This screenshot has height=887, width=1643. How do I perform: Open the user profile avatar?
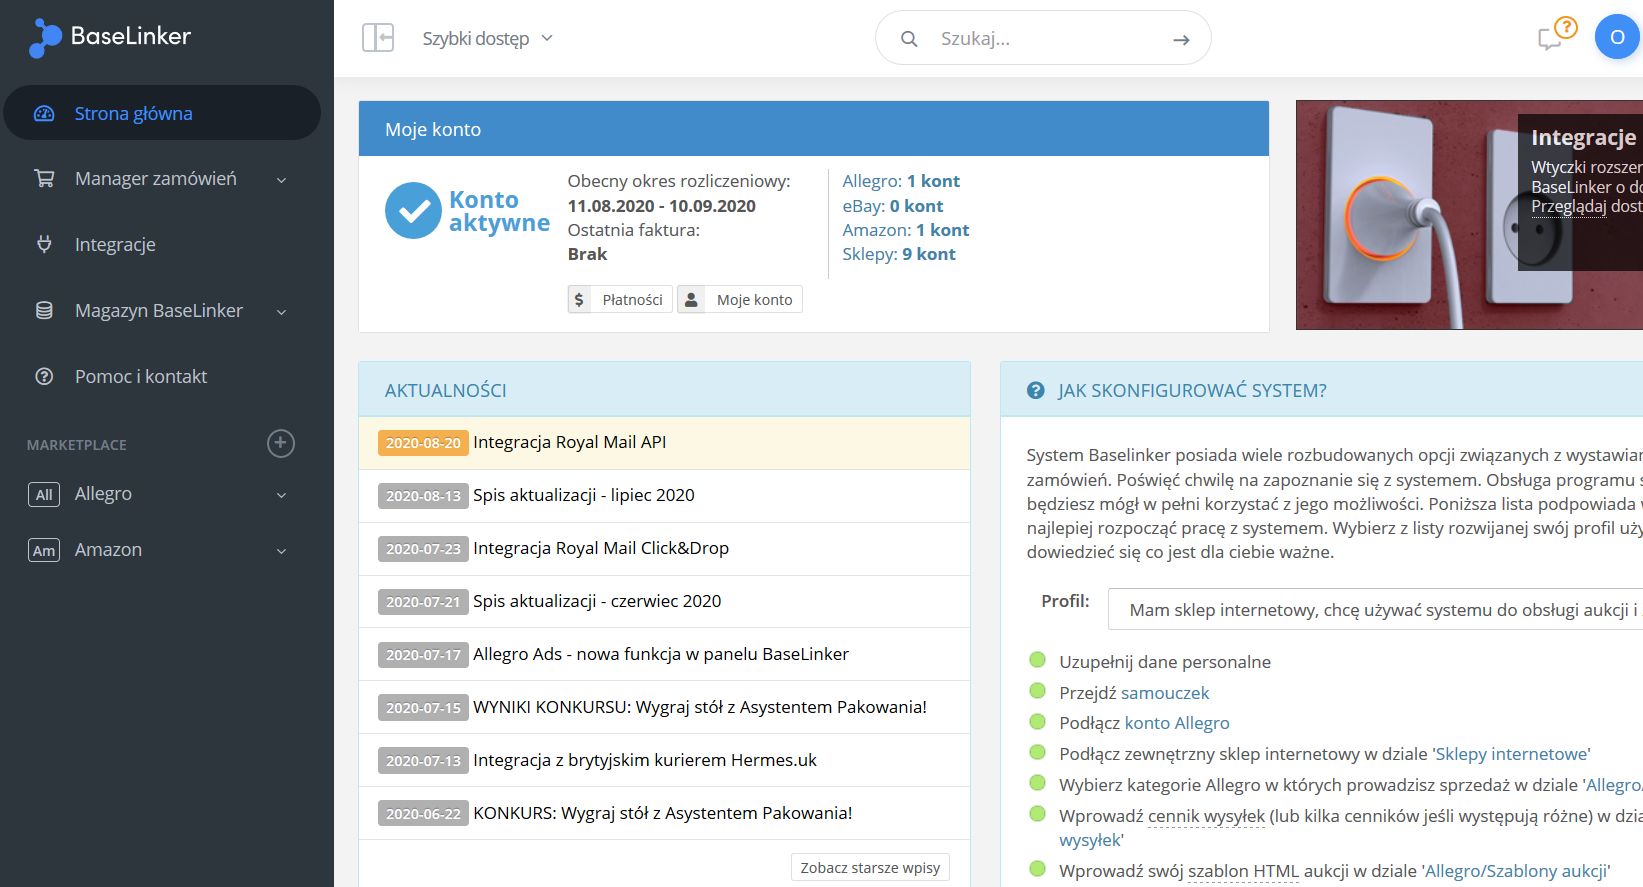coord(1616,38)
